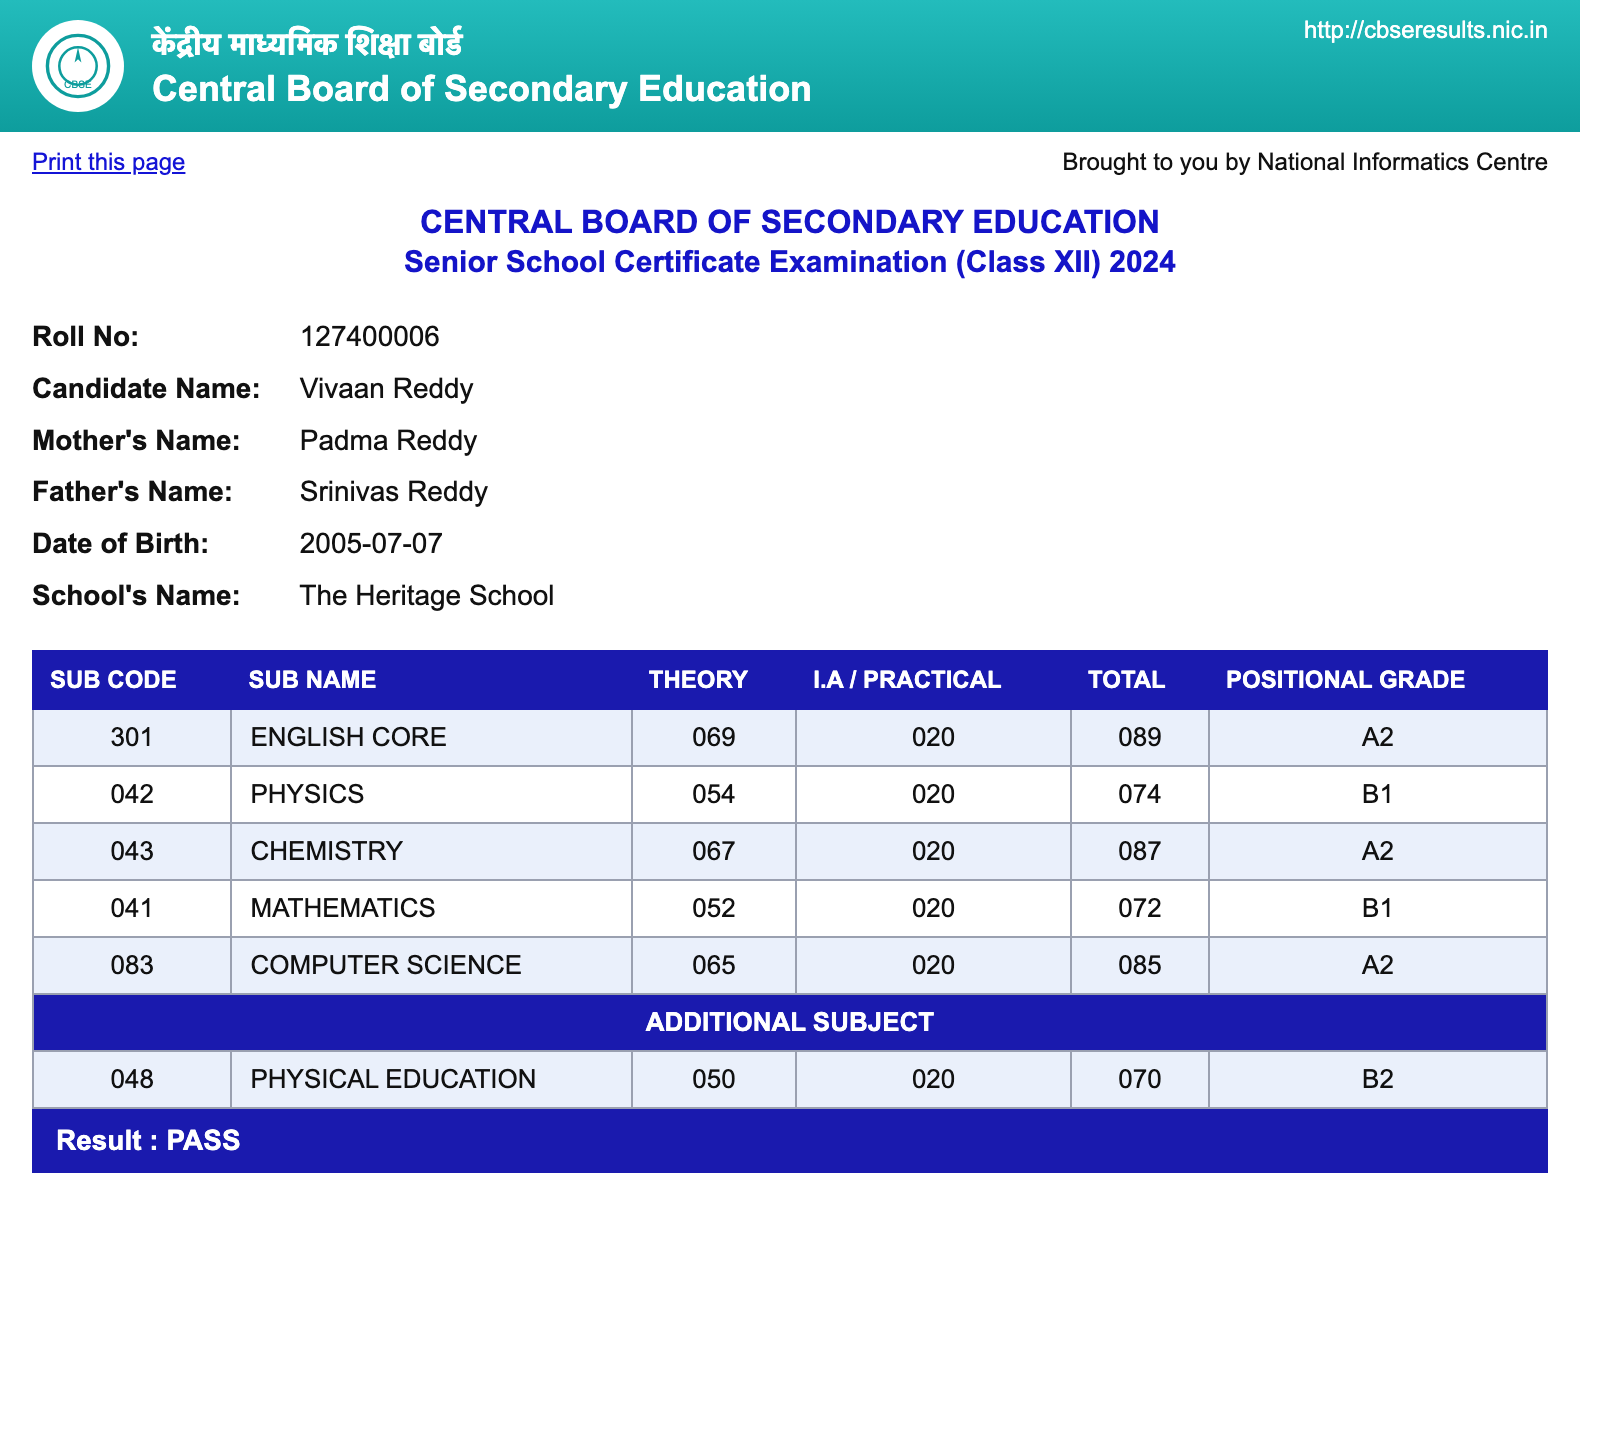1624x1440 pixels.
Task: Open the Print this page link
Action: [108, 162]
